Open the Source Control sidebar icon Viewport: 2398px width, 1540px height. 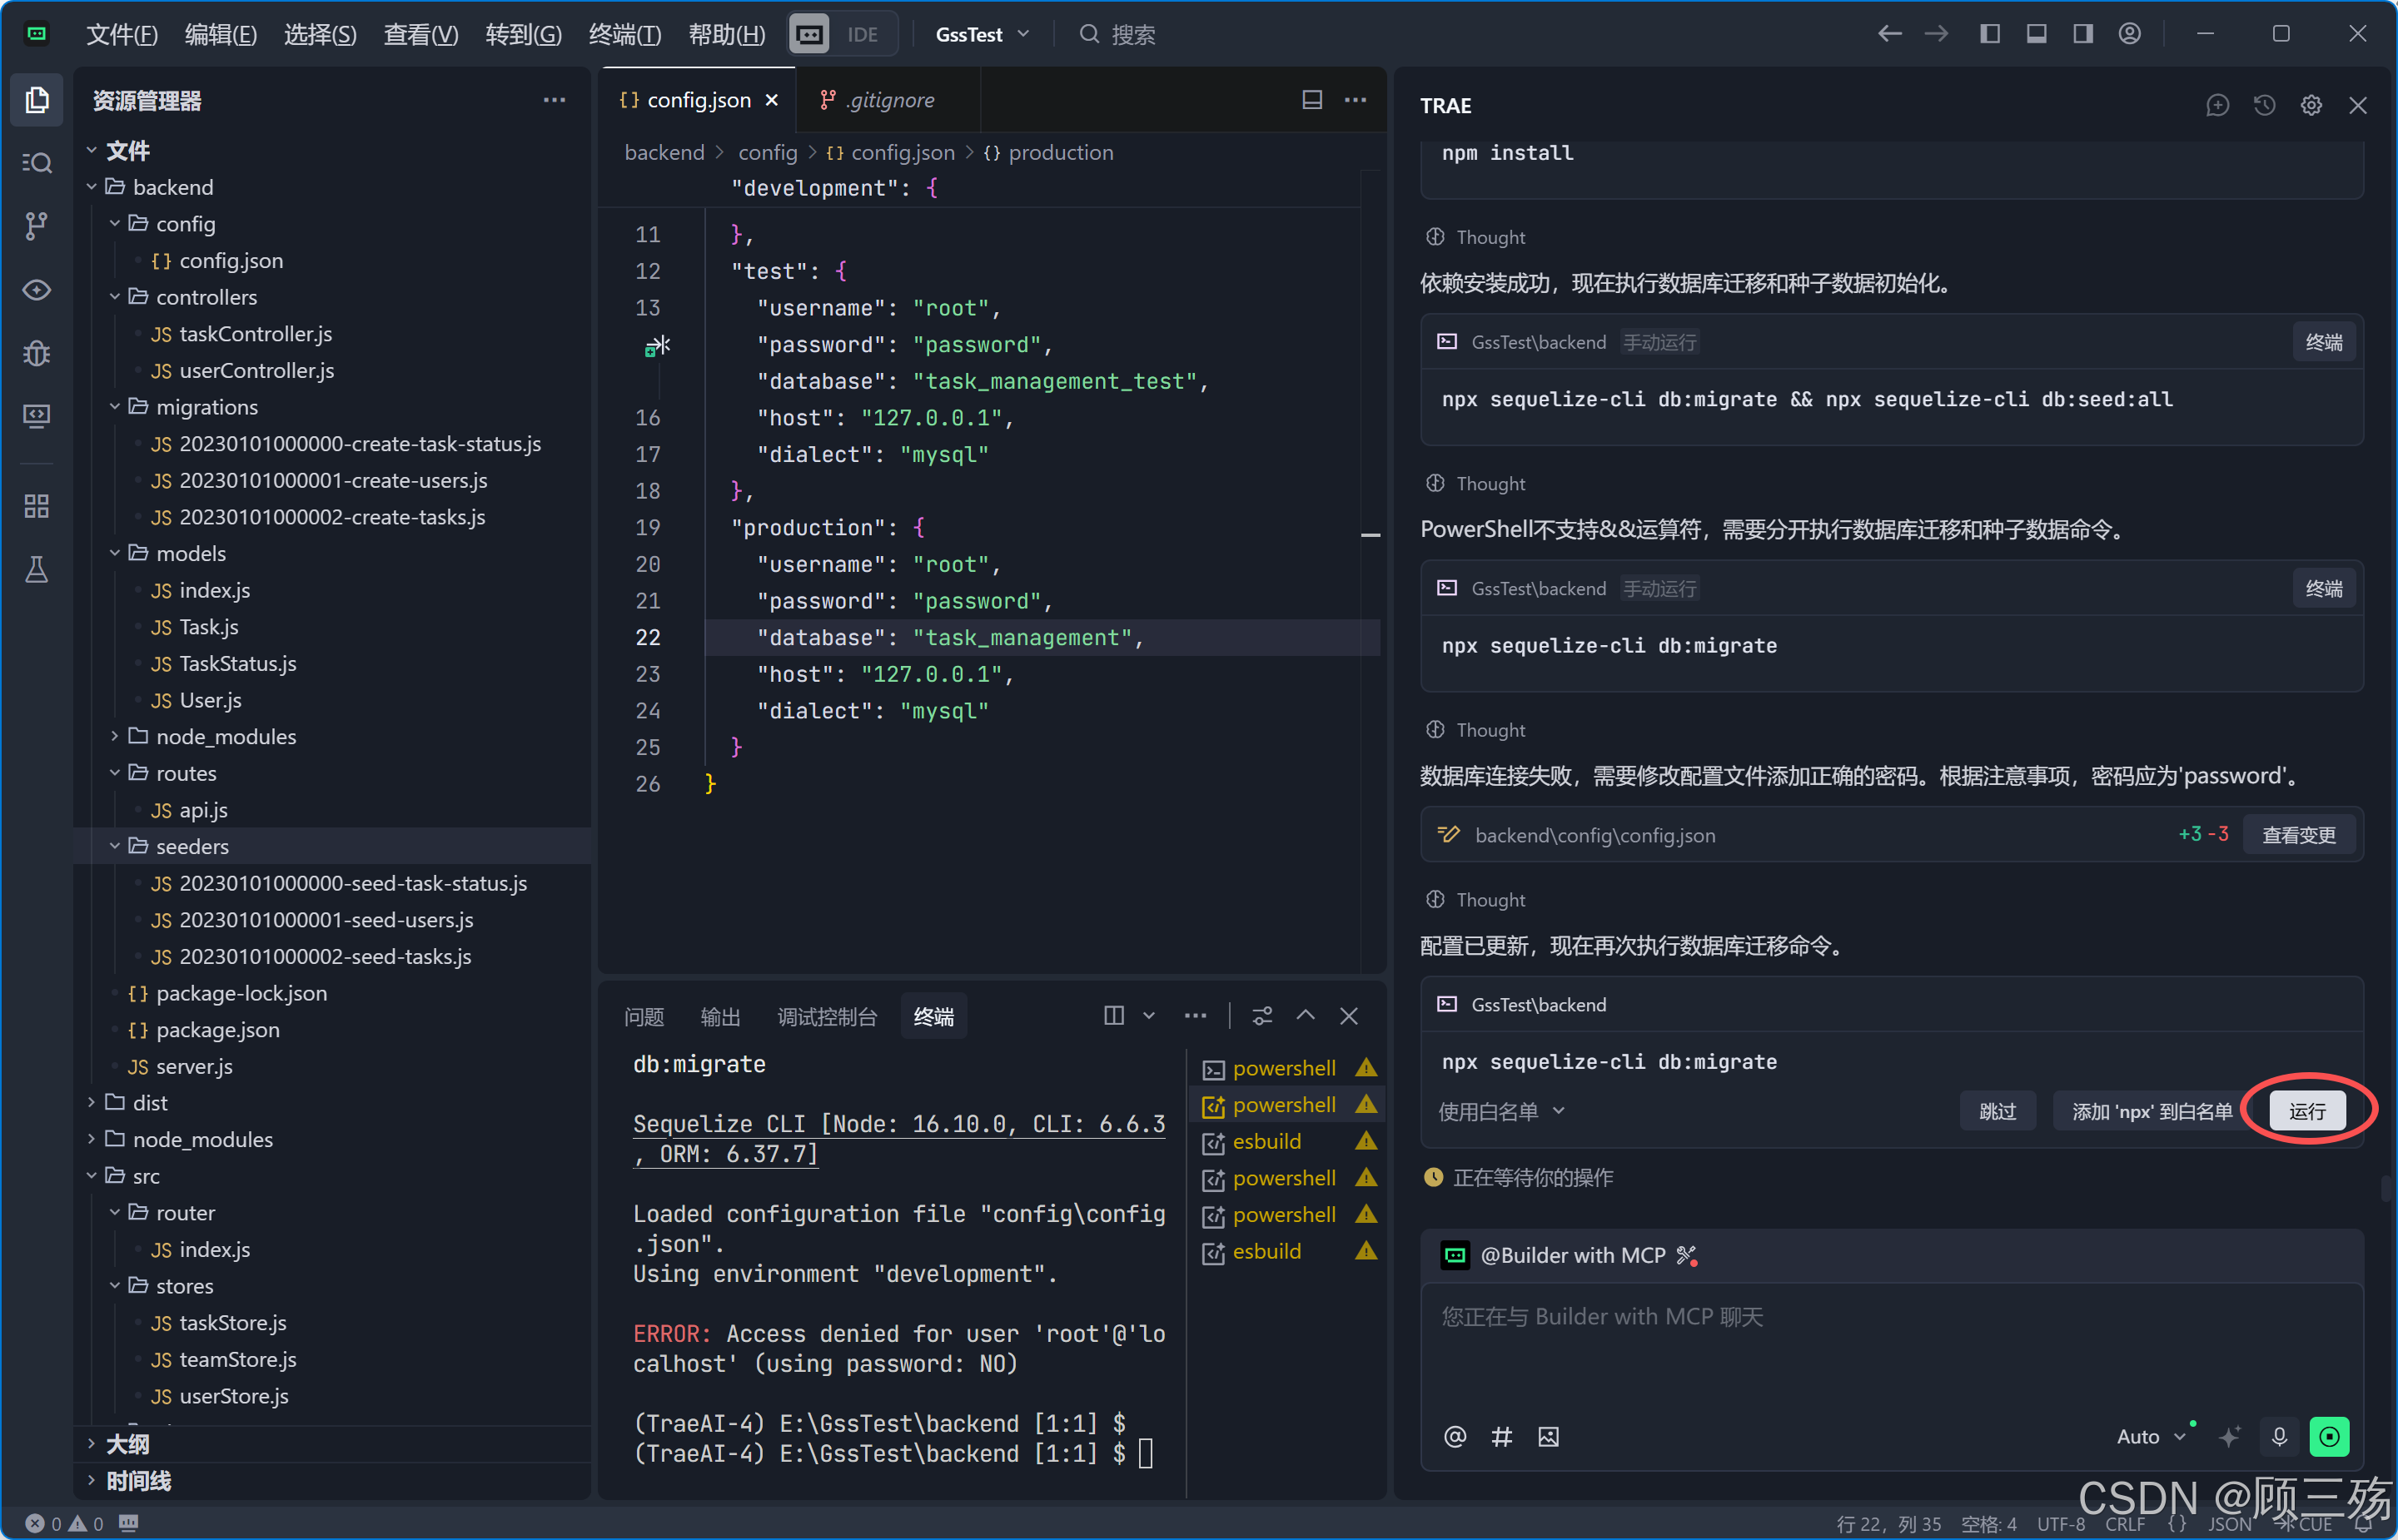pos(37,226)
